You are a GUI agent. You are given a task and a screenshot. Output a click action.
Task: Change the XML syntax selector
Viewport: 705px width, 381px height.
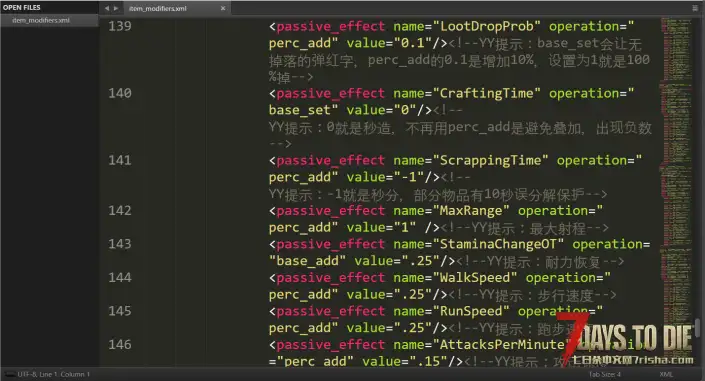click(666, 374)
